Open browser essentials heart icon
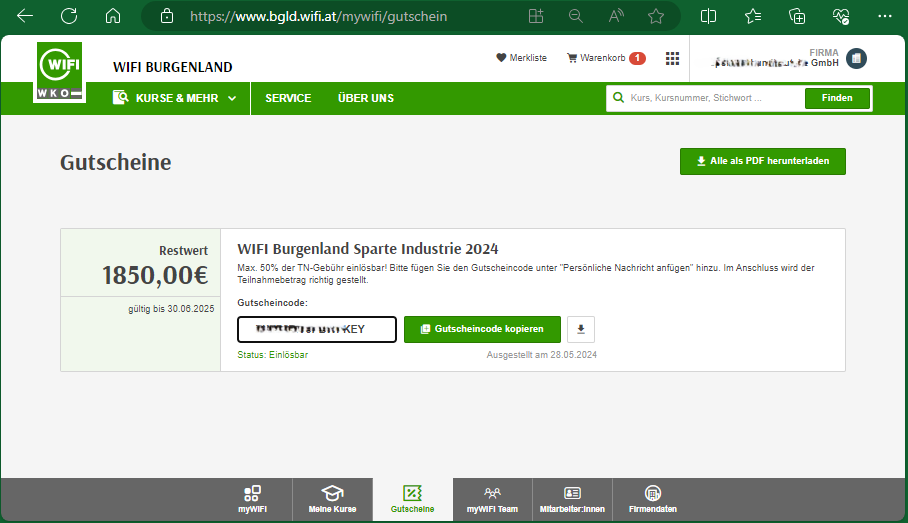Viewport: 908px width, 523px height. [841, 16]
